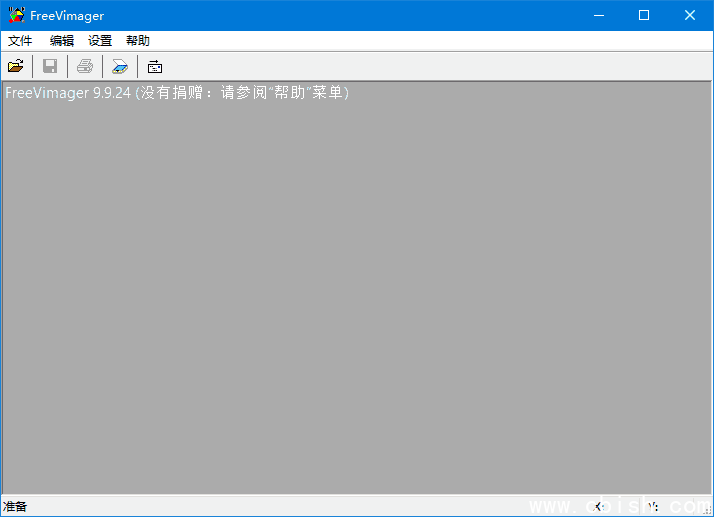Open the 编辑 menu
714x517 pixels.
(61, 41)
